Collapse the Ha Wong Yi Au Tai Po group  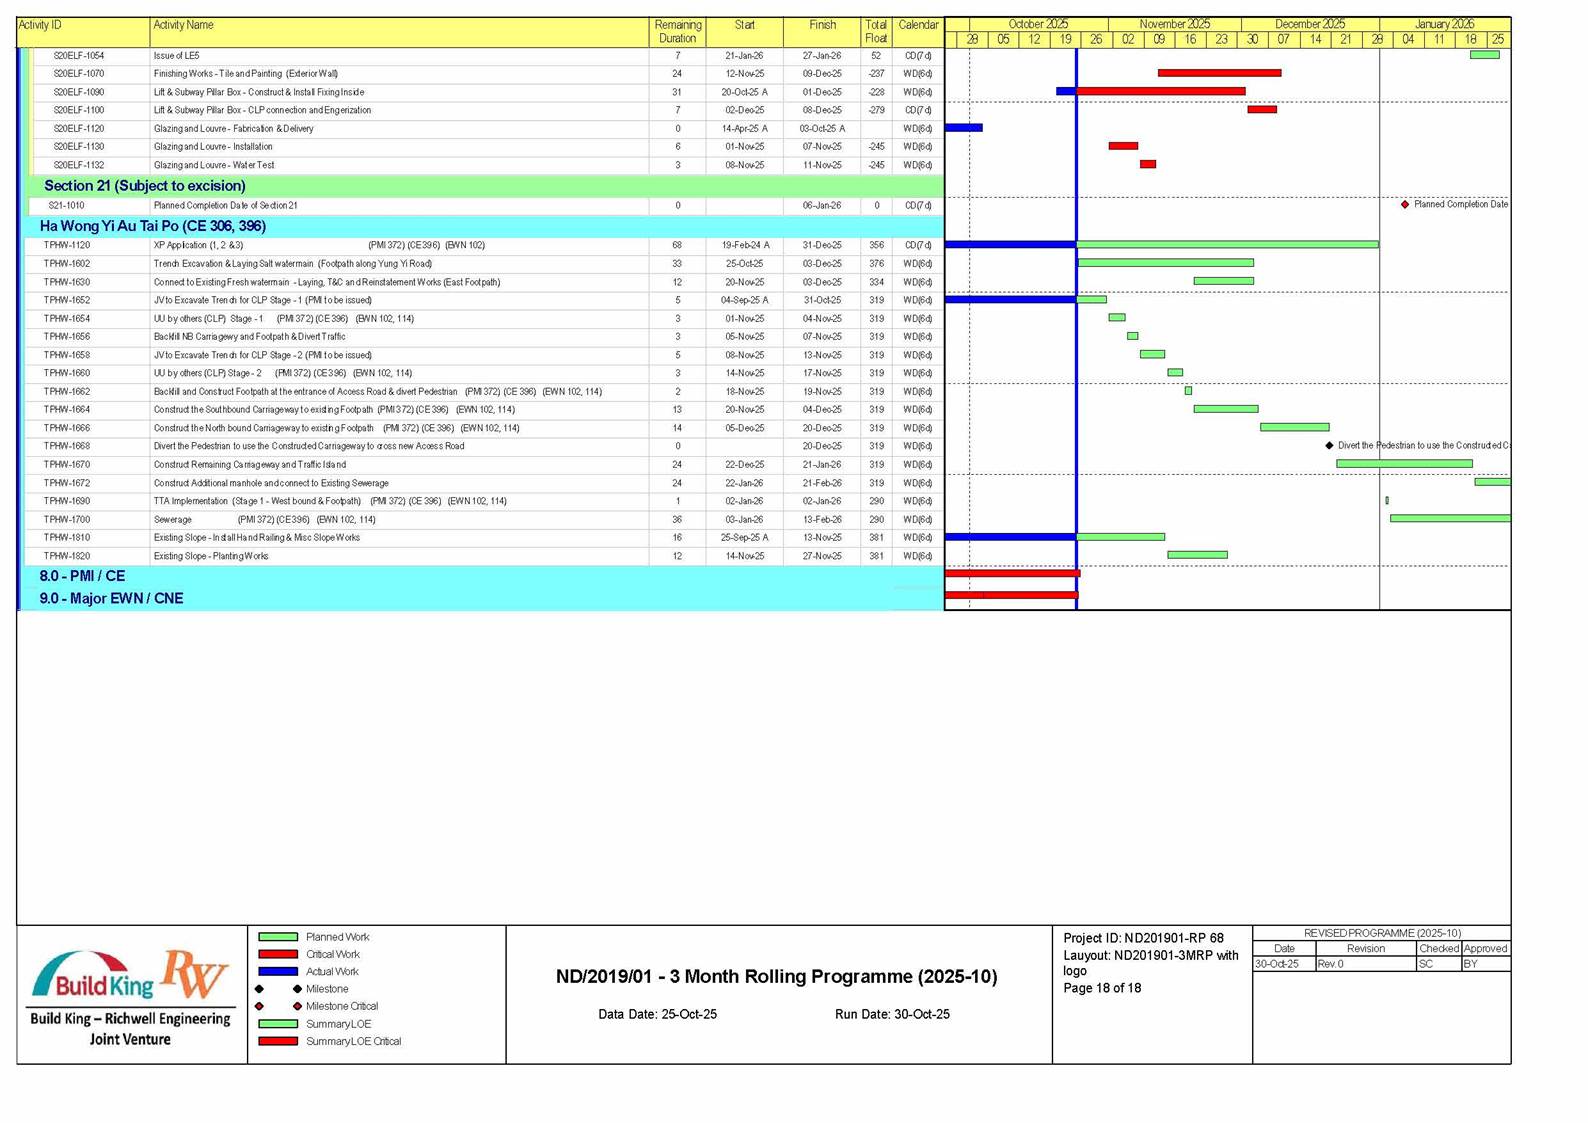point(152,226)
